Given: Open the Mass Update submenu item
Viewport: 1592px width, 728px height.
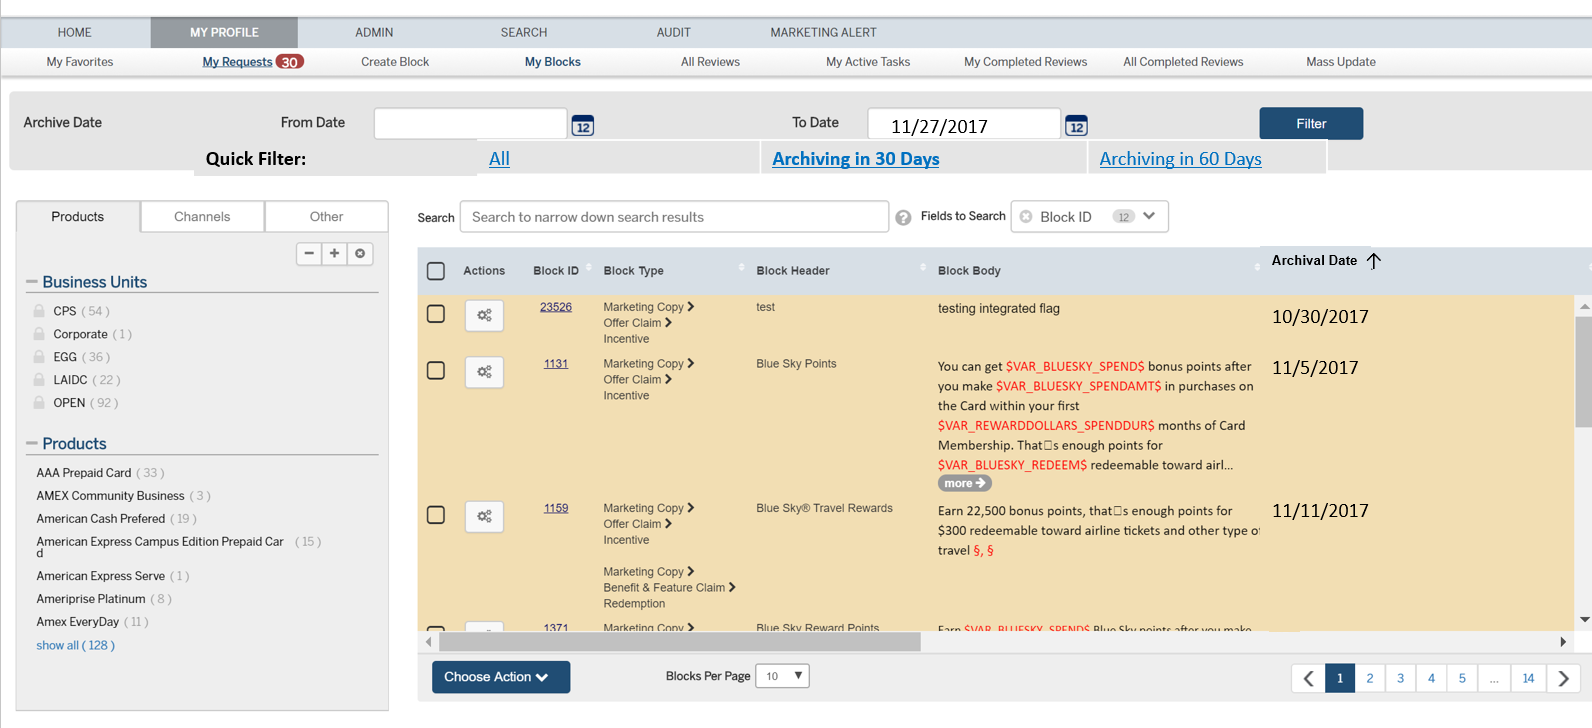Looking at the screenshot, I should click(x=1341, y=62).
